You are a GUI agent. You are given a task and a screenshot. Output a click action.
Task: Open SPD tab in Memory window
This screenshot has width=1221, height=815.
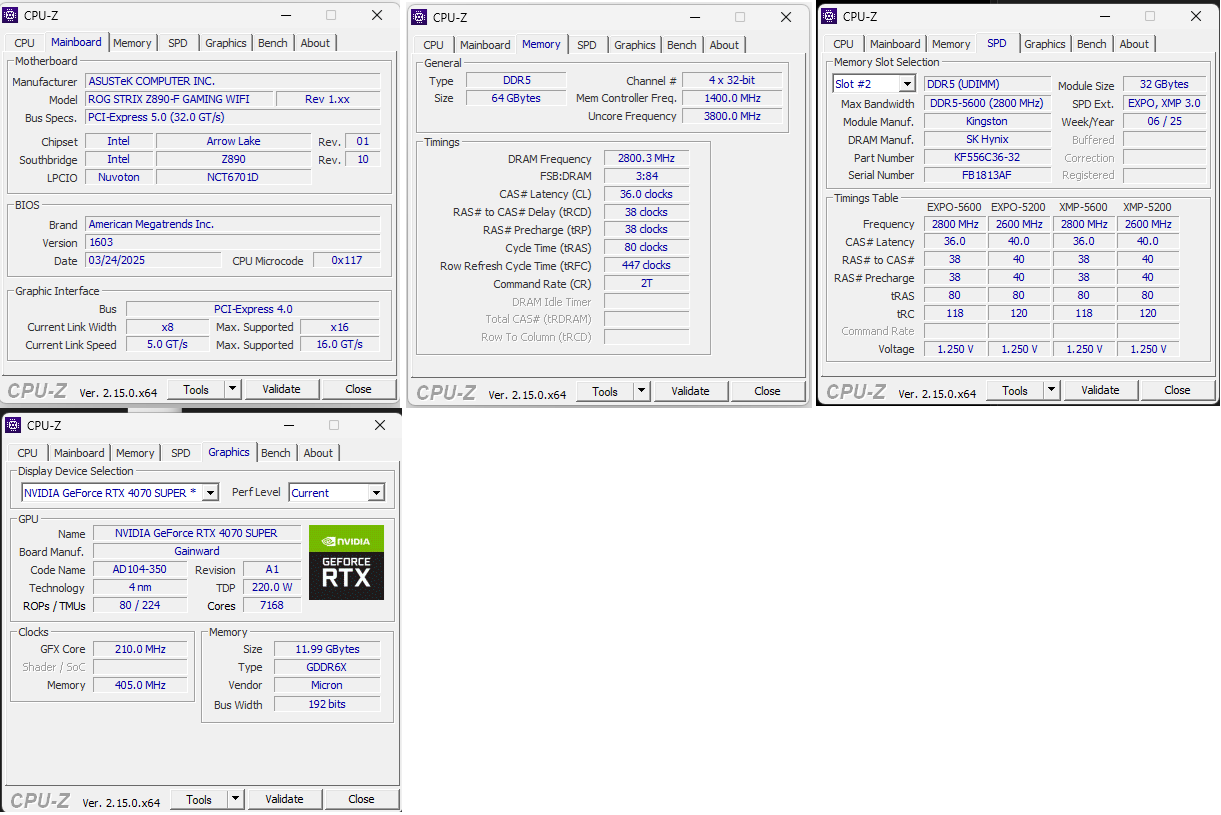[587, 45]
